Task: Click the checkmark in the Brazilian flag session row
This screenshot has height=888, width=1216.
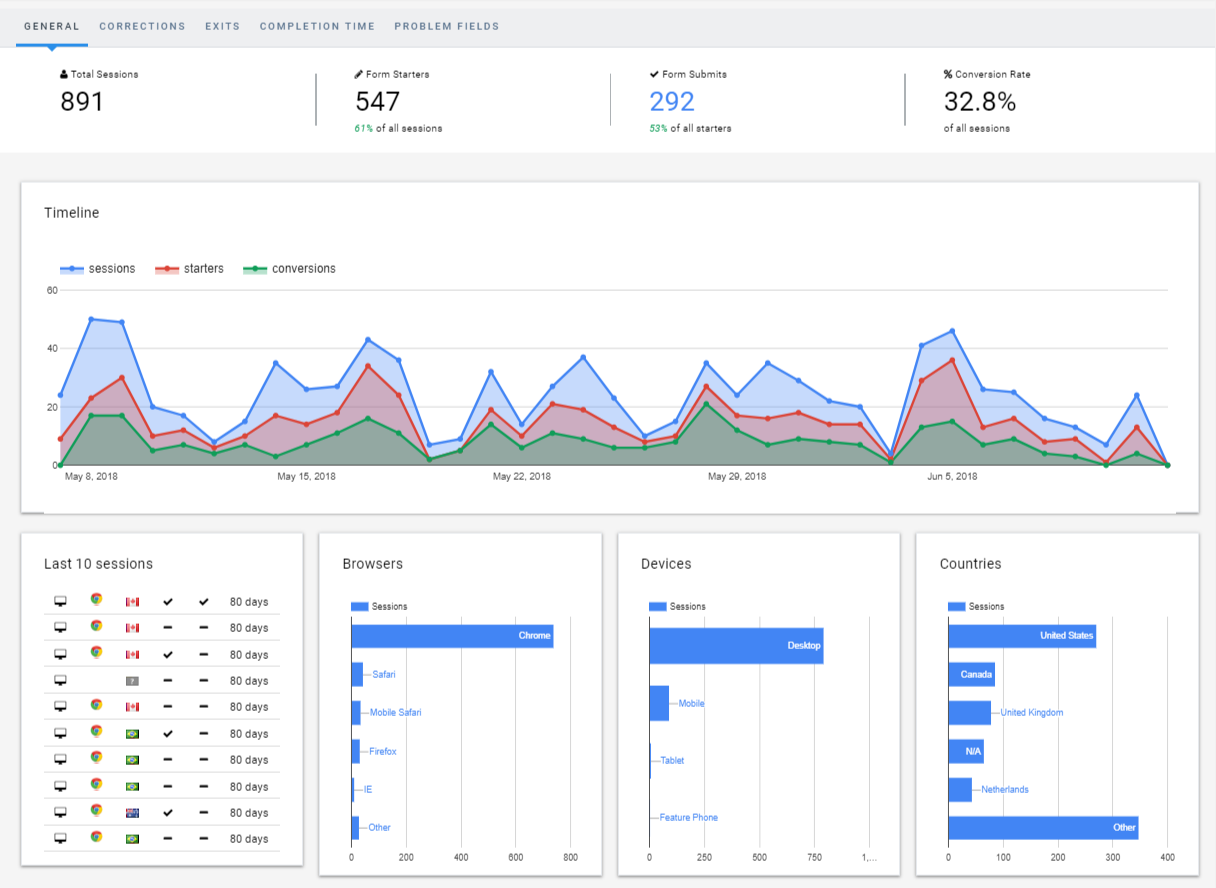Action: (168, 734)
